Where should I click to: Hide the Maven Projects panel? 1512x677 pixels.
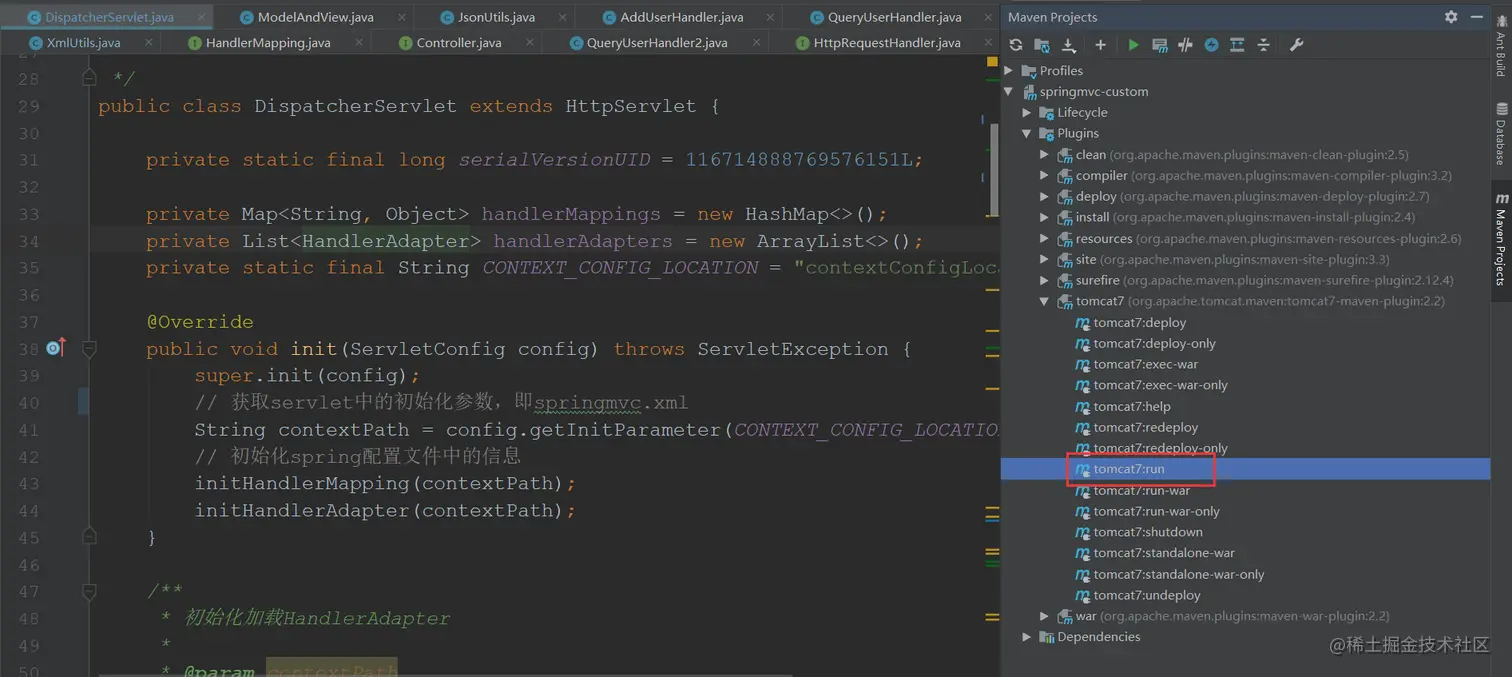point(1477,17)
